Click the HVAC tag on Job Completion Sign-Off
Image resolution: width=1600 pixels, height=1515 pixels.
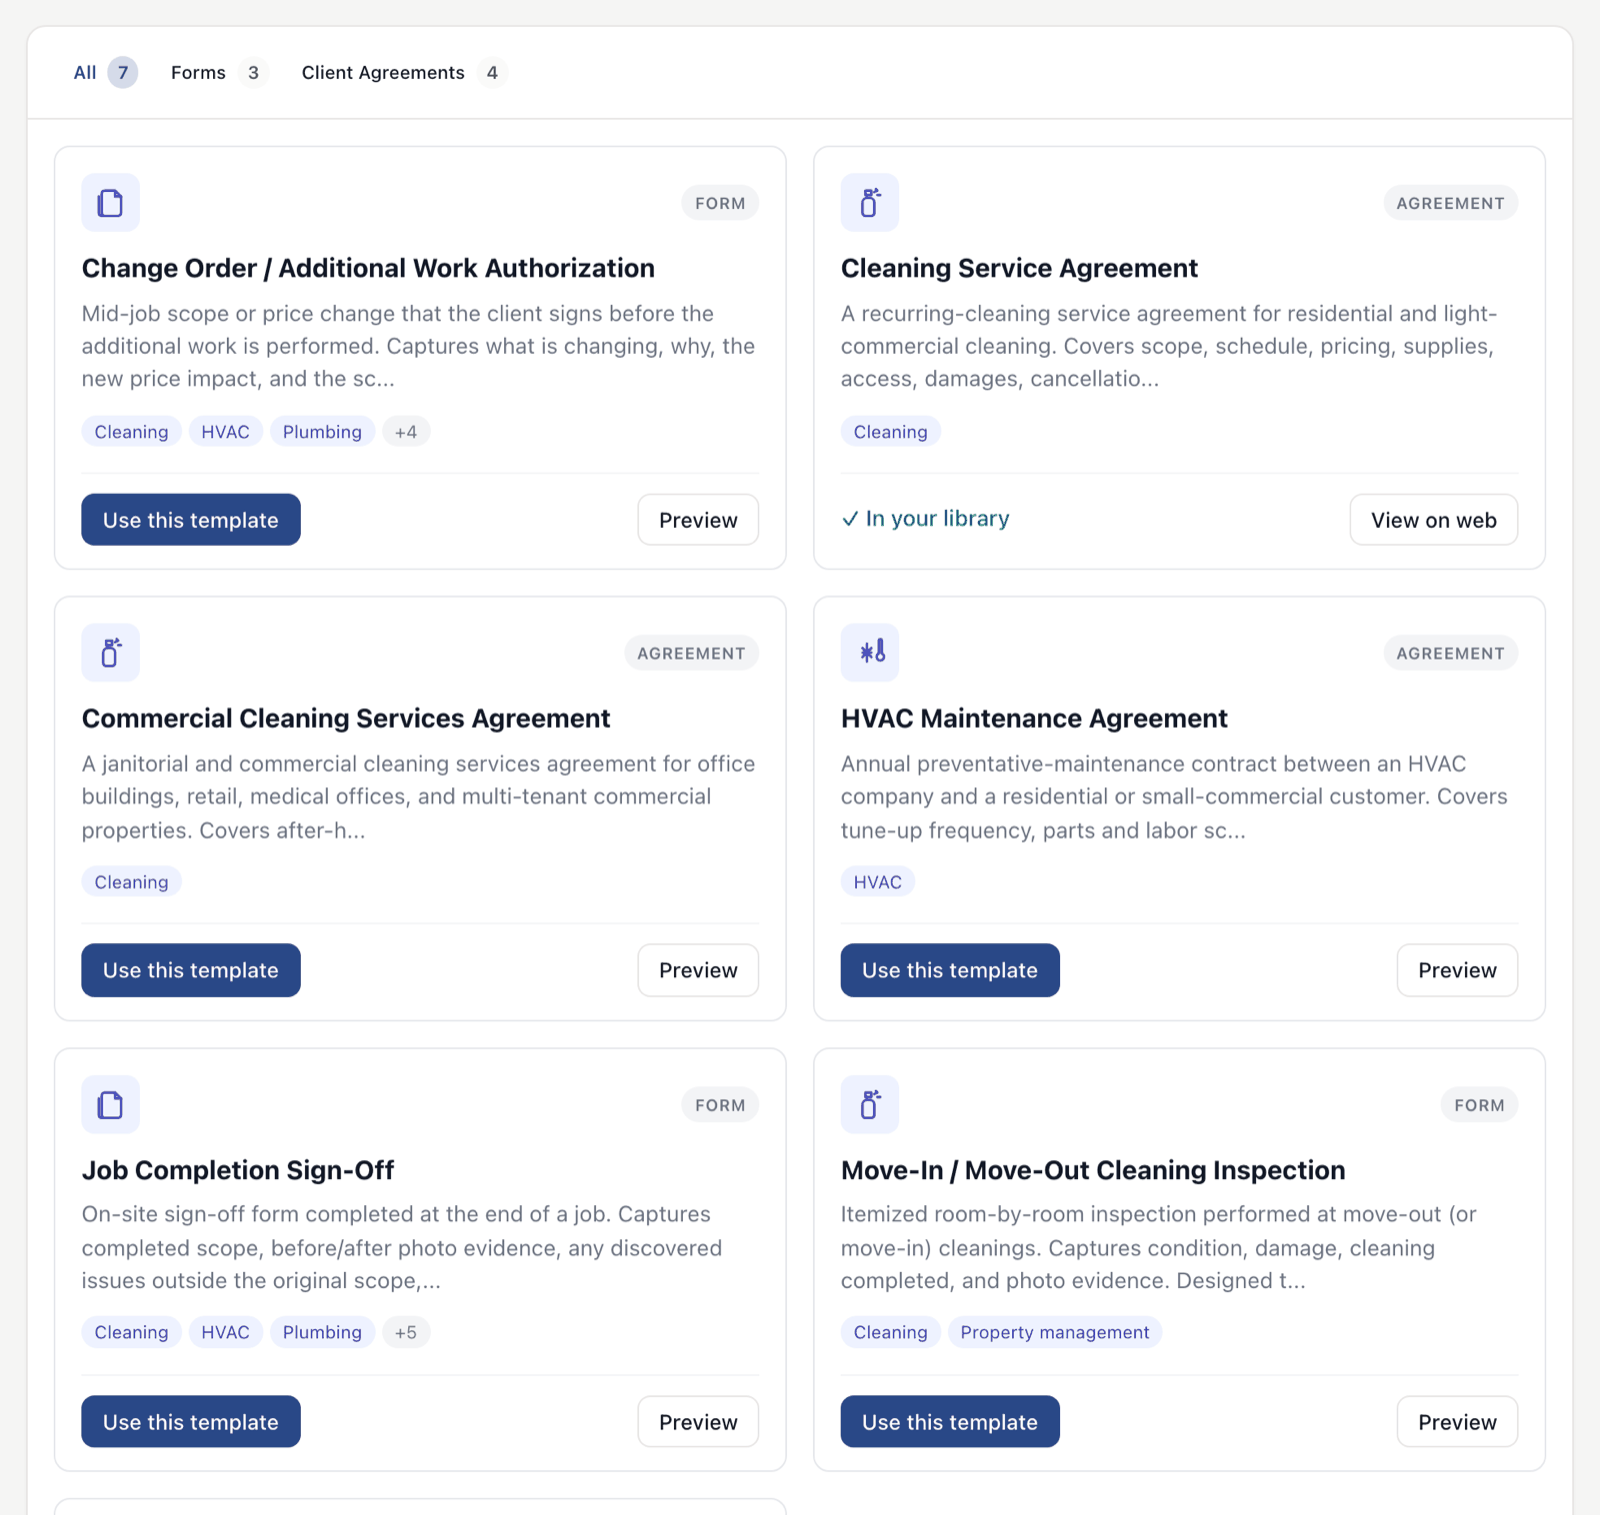[225, 1332]
